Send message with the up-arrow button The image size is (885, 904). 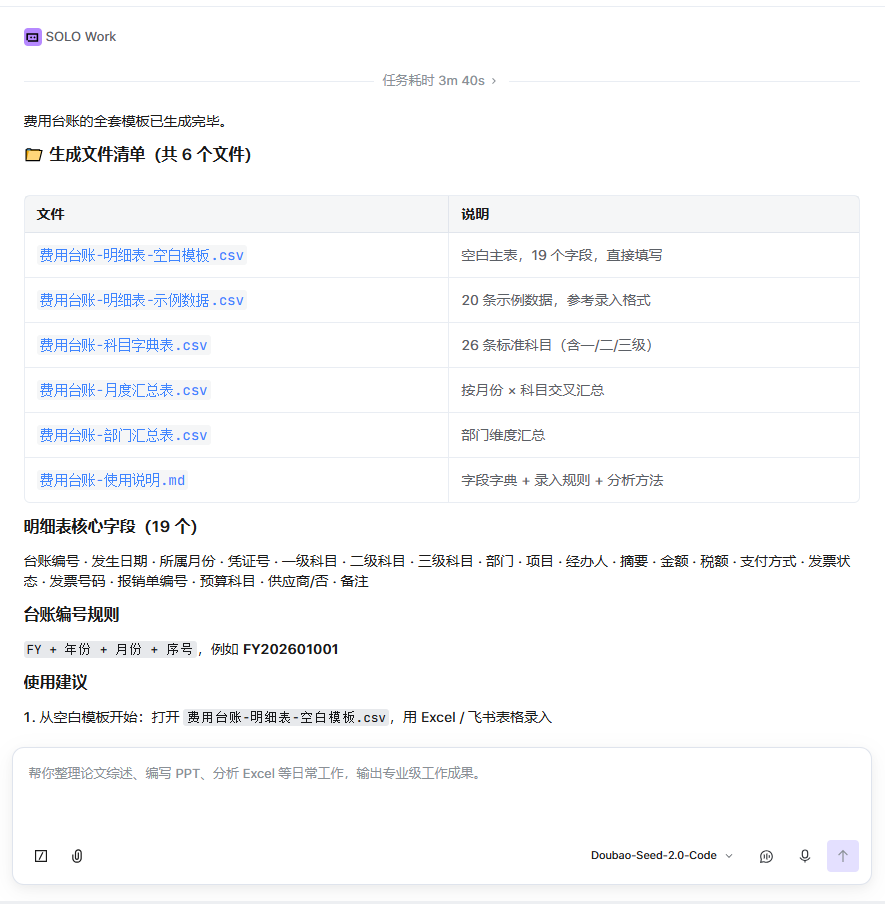click(x=843, y=856)
